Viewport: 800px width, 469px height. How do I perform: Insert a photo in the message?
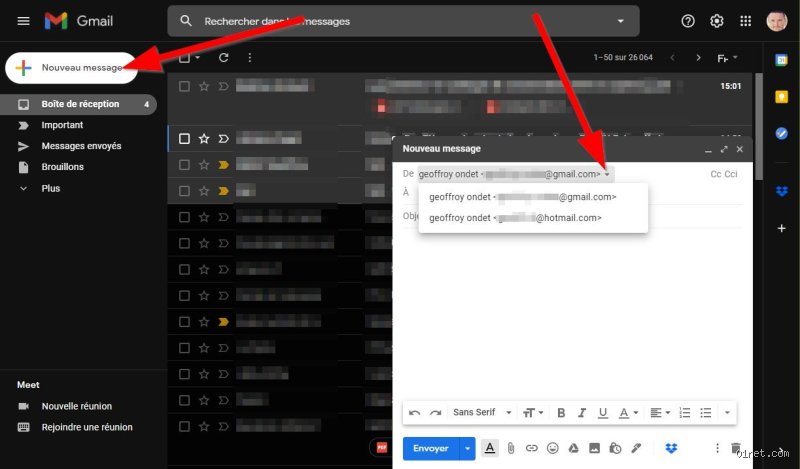(x=594, y=448)
